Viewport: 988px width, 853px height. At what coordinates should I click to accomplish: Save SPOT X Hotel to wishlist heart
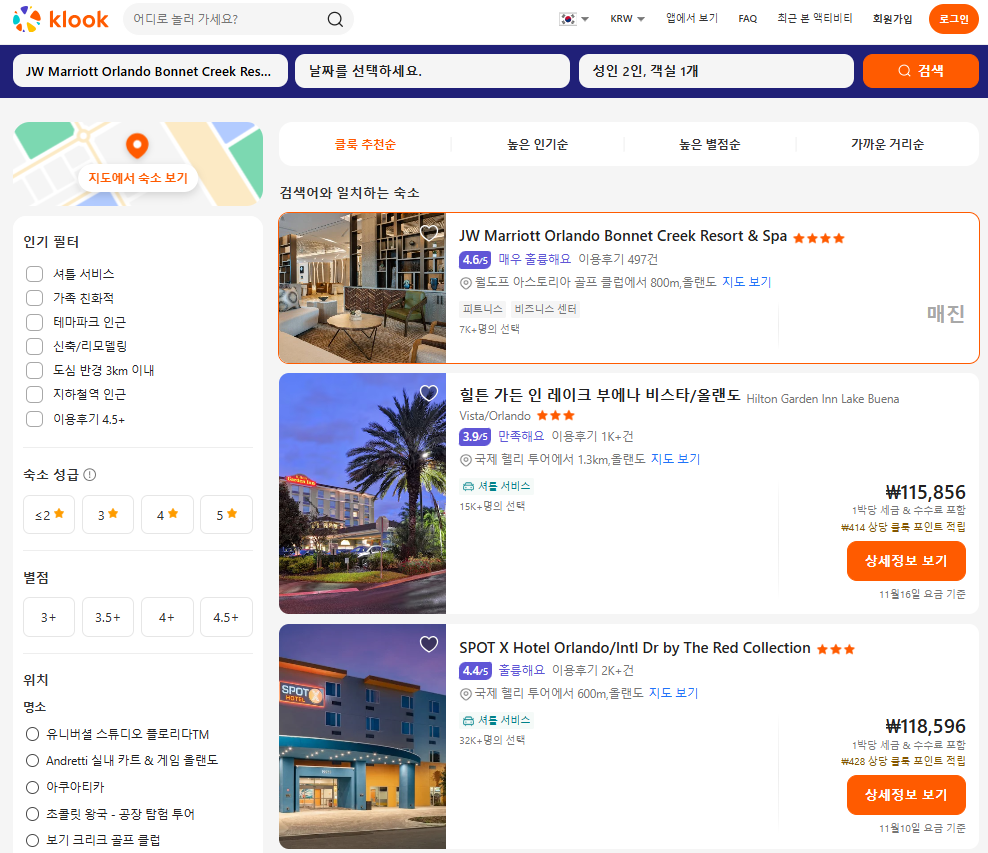click(x=428, y=644)
